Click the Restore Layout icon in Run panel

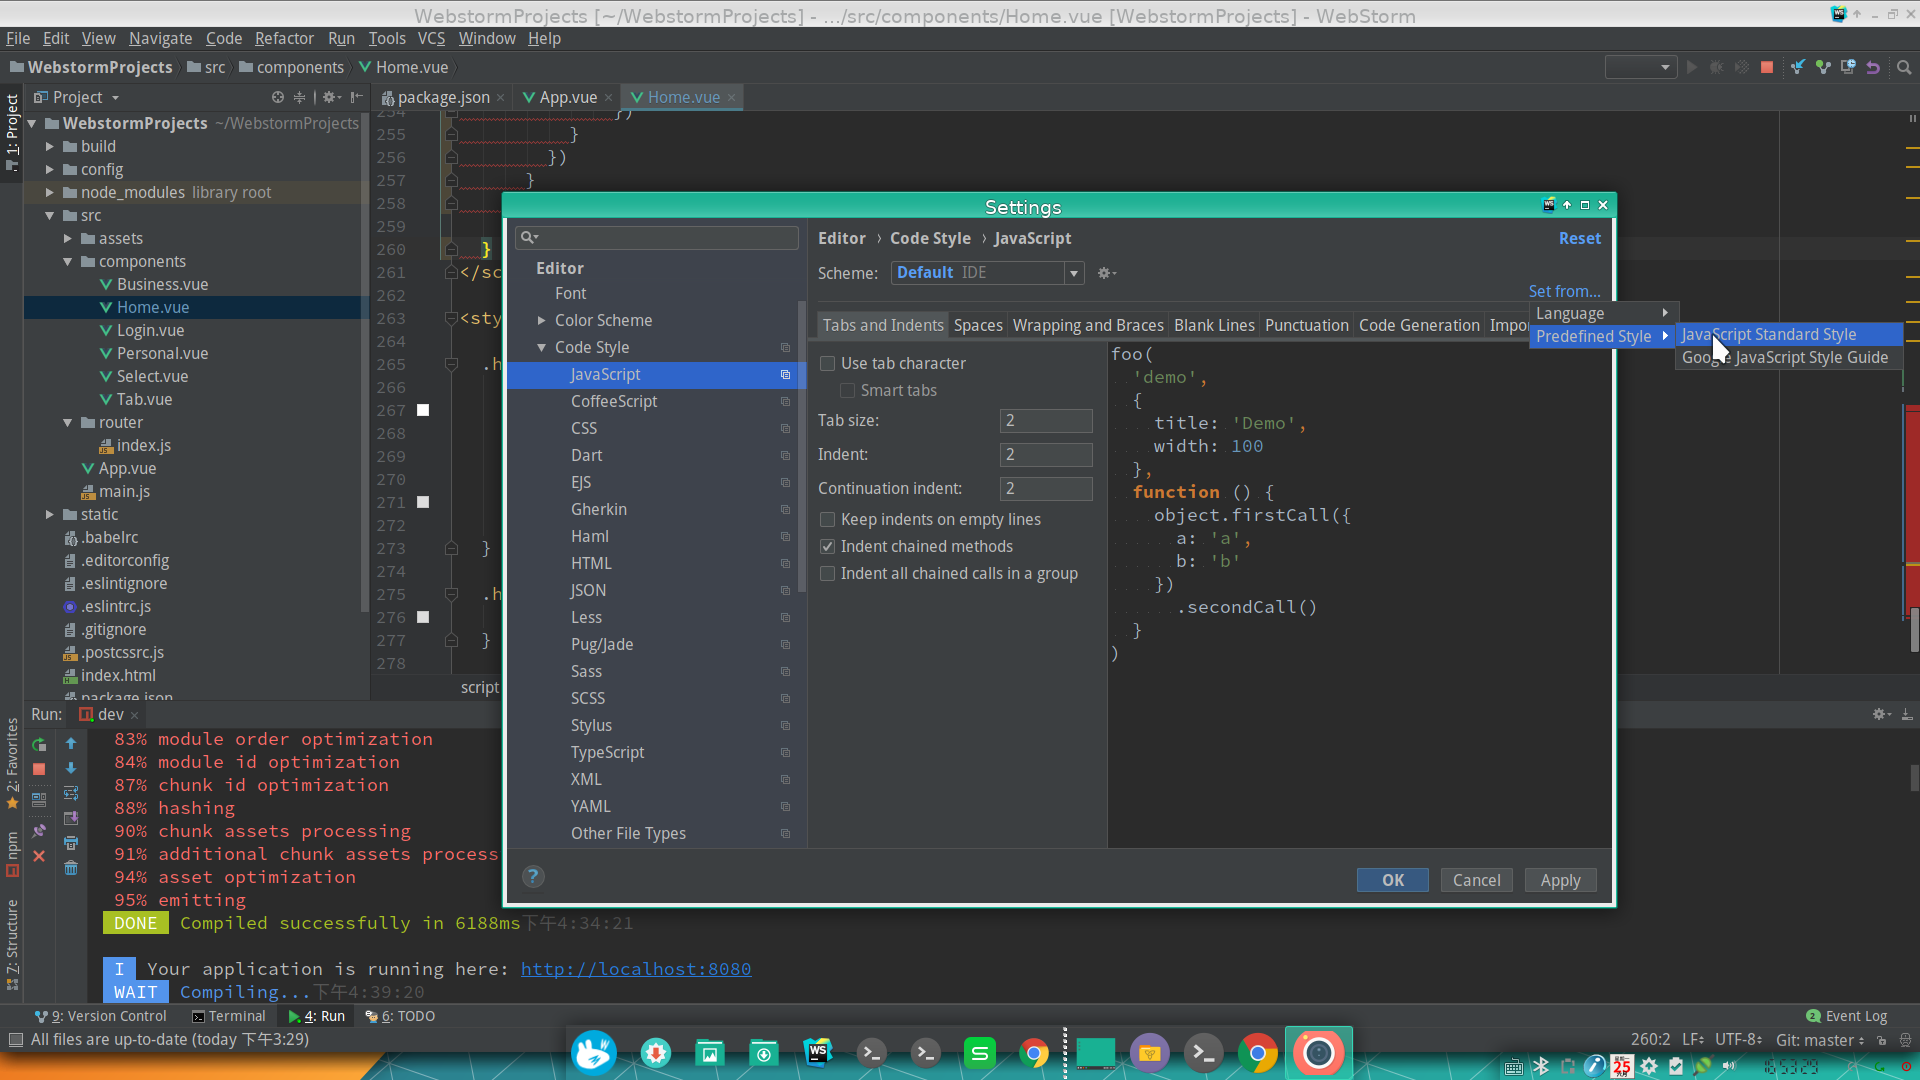[39, 800]
